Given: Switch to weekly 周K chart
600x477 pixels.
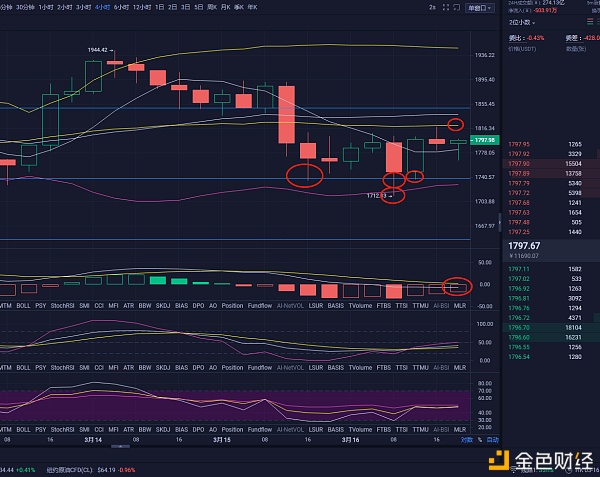Looking at the screenshot, I should pos(212,7).
